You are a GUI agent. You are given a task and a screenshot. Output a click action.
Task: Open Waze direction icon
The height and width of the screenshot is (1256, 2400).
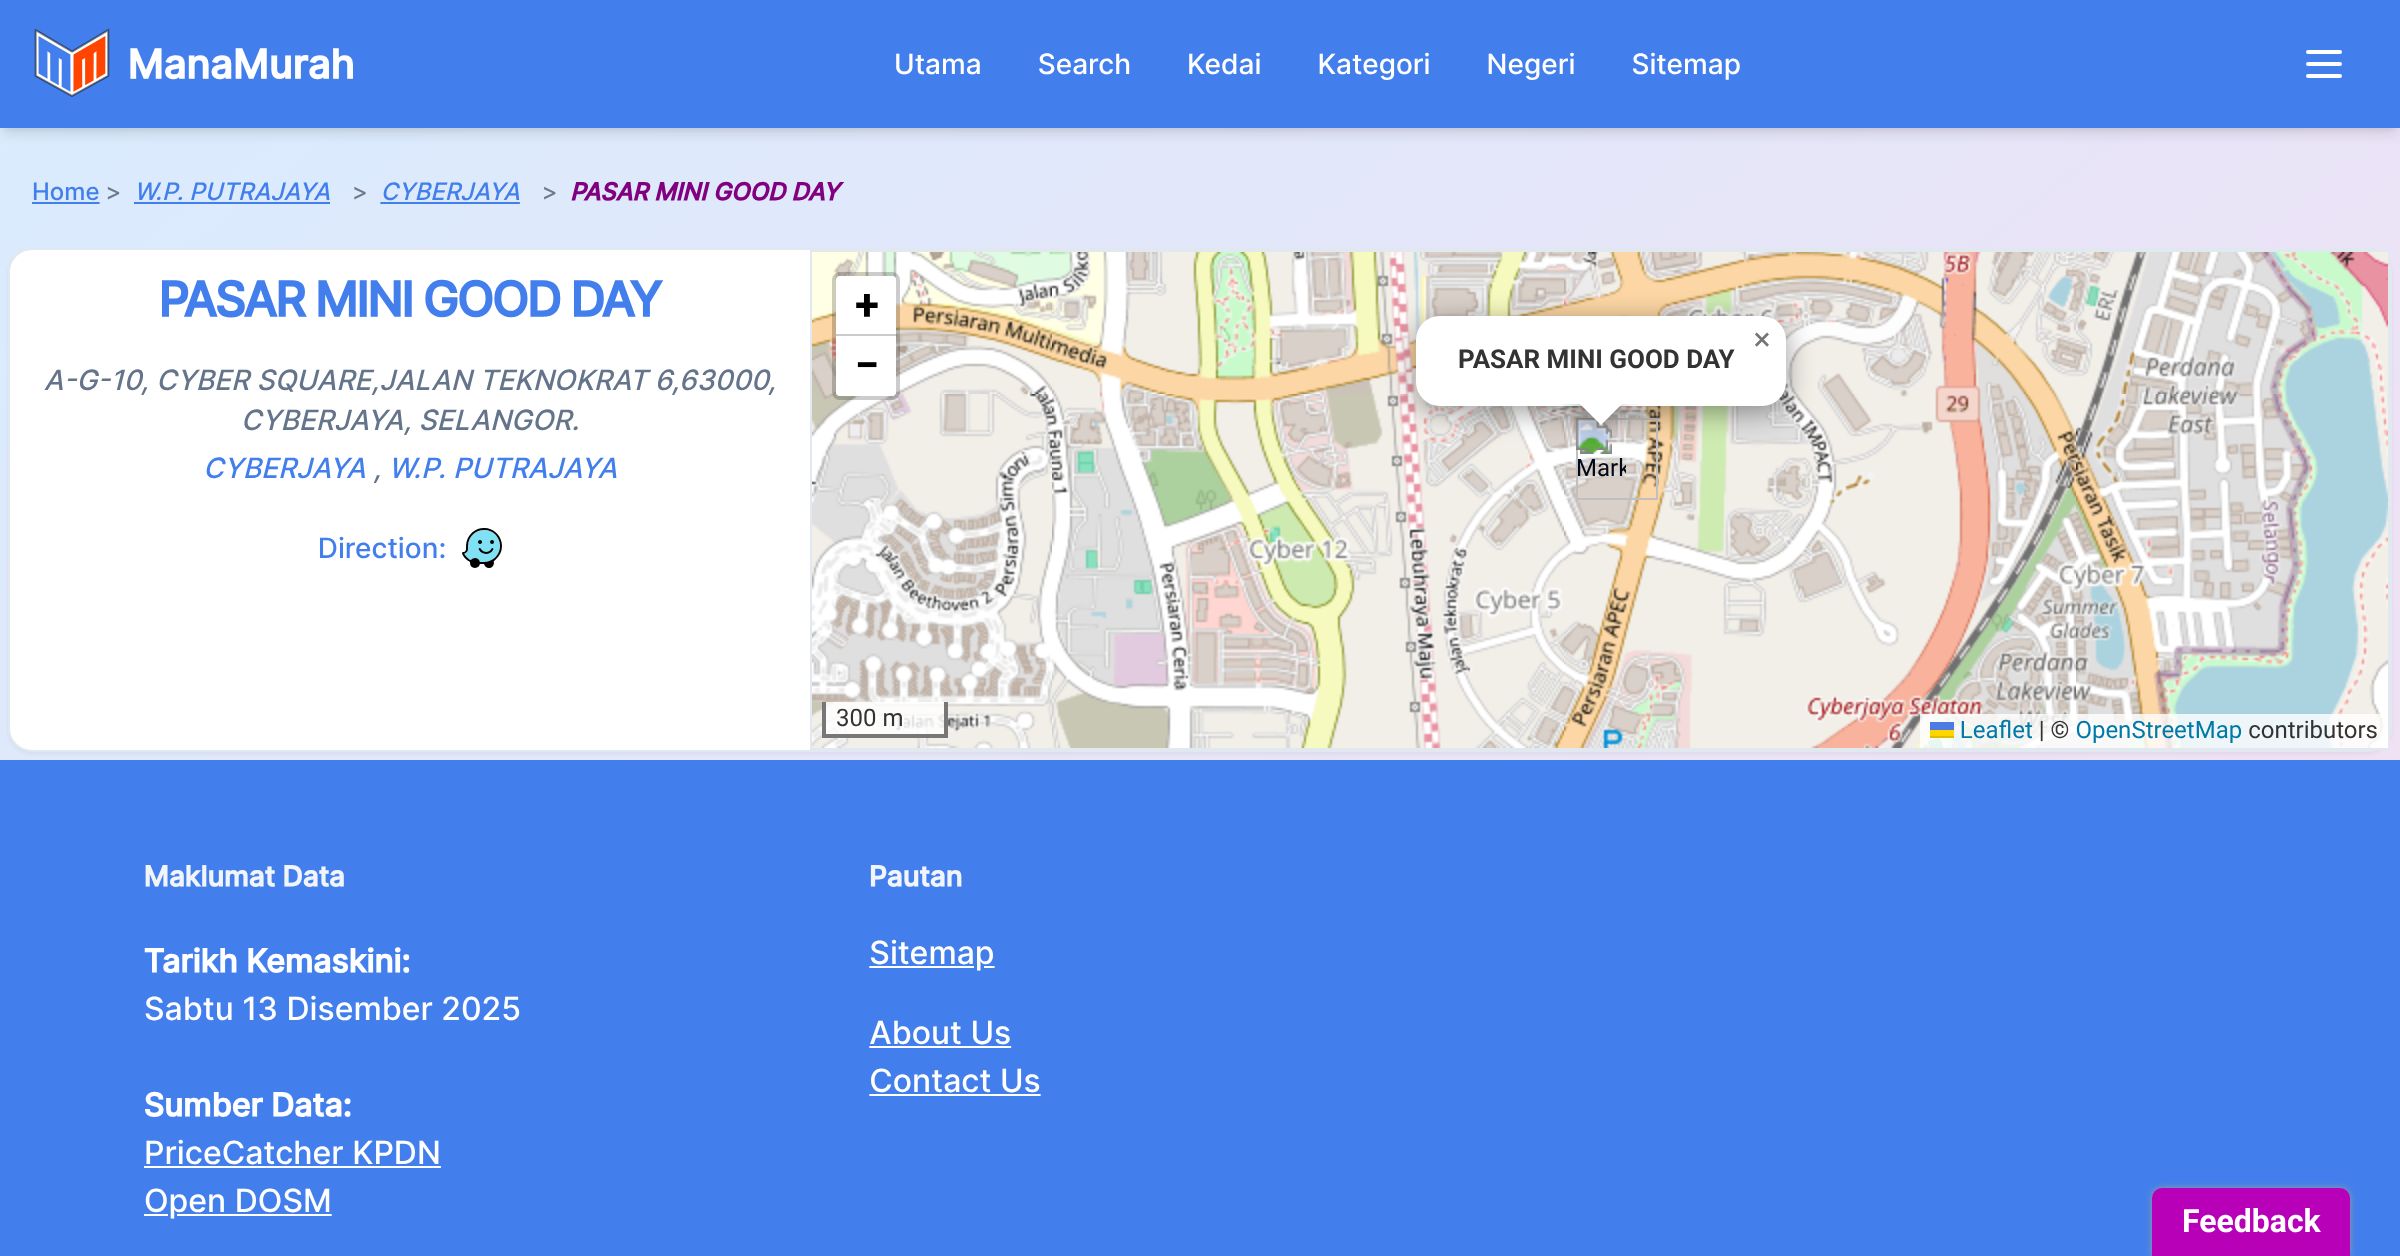[x=482, y=548]
